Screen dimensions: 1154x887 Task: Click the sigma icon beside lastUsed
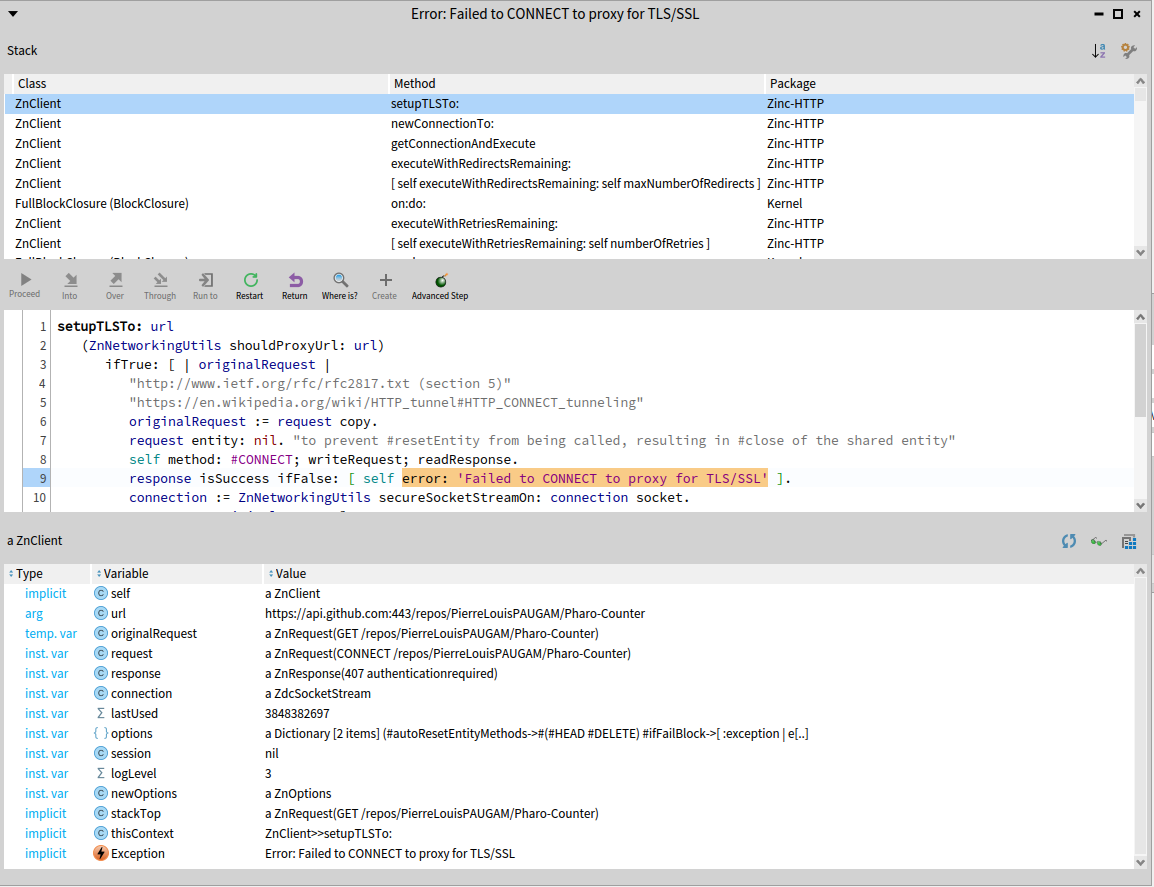pyautogui.click(x=101, y=713)
